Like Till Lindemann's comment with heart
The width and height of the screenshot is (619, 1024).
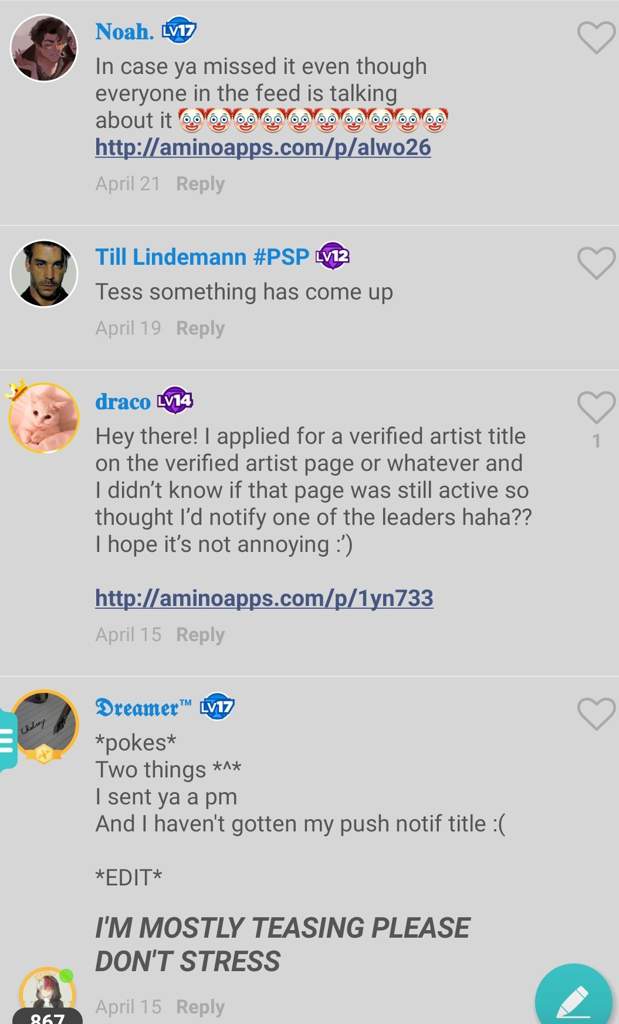[597, 263]
